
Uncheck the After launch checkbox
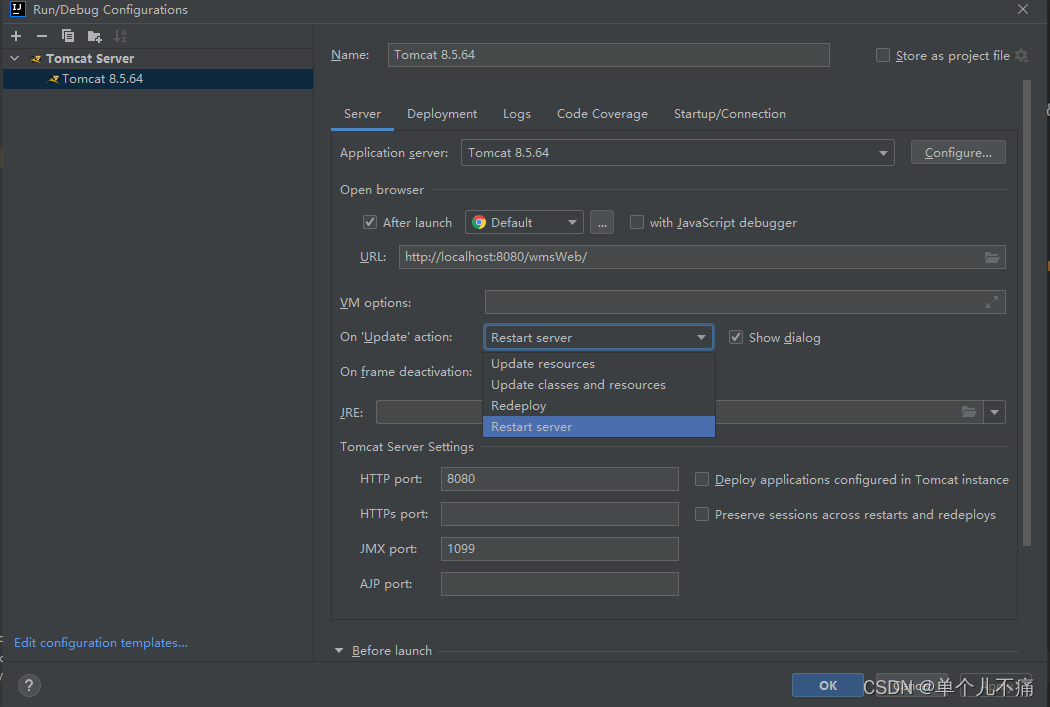click(370, 222)
